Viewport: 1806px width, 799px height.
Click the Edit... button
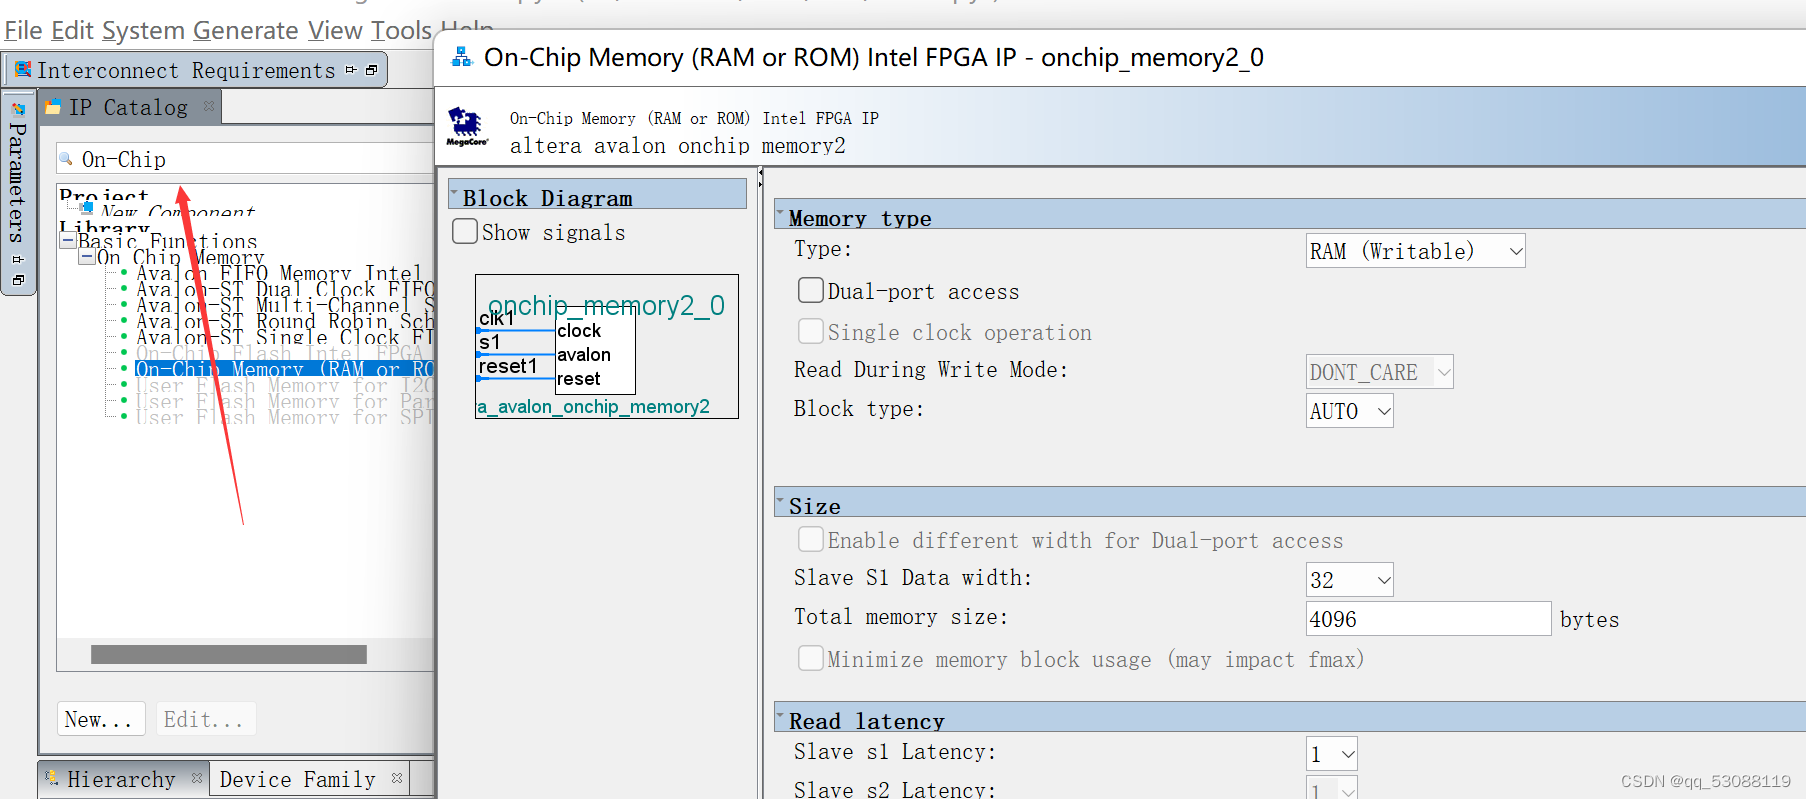[x=205, y=719]
